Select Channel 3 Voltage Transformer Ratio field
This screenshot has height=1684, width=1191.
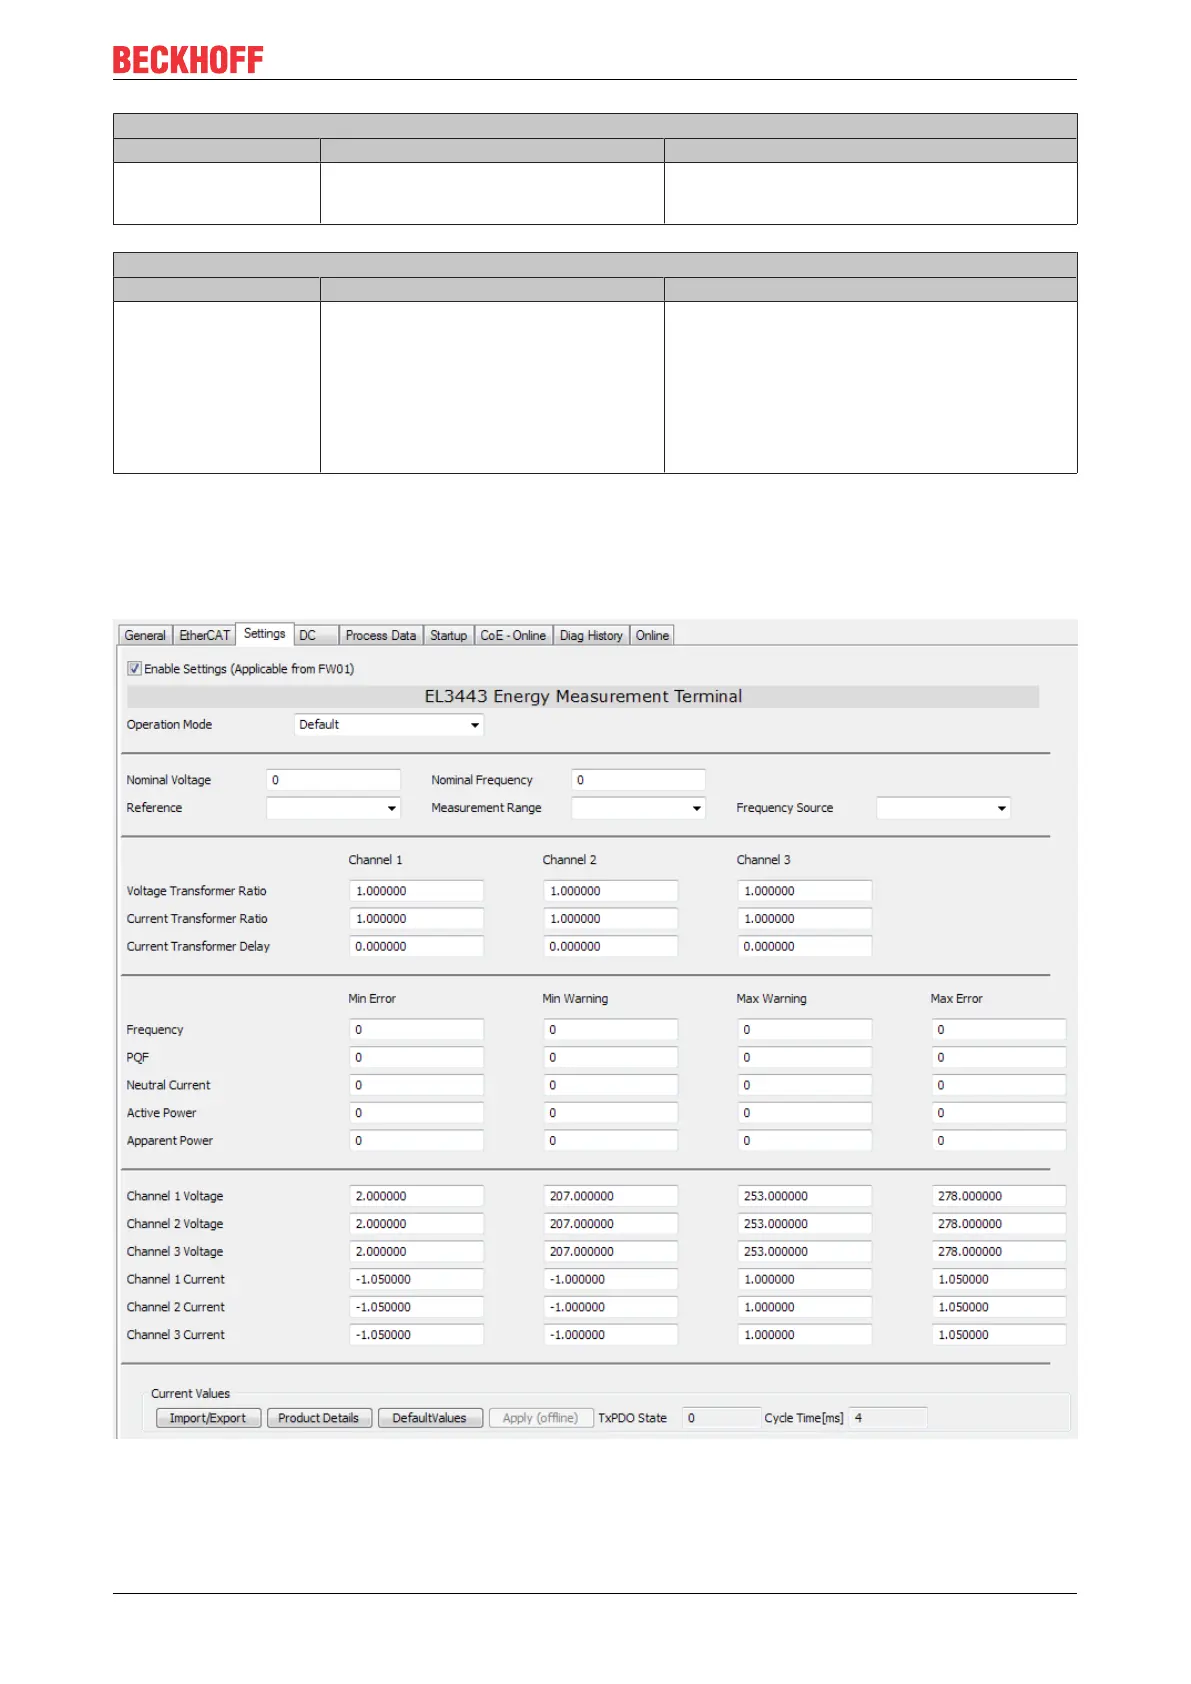(805, 891)
